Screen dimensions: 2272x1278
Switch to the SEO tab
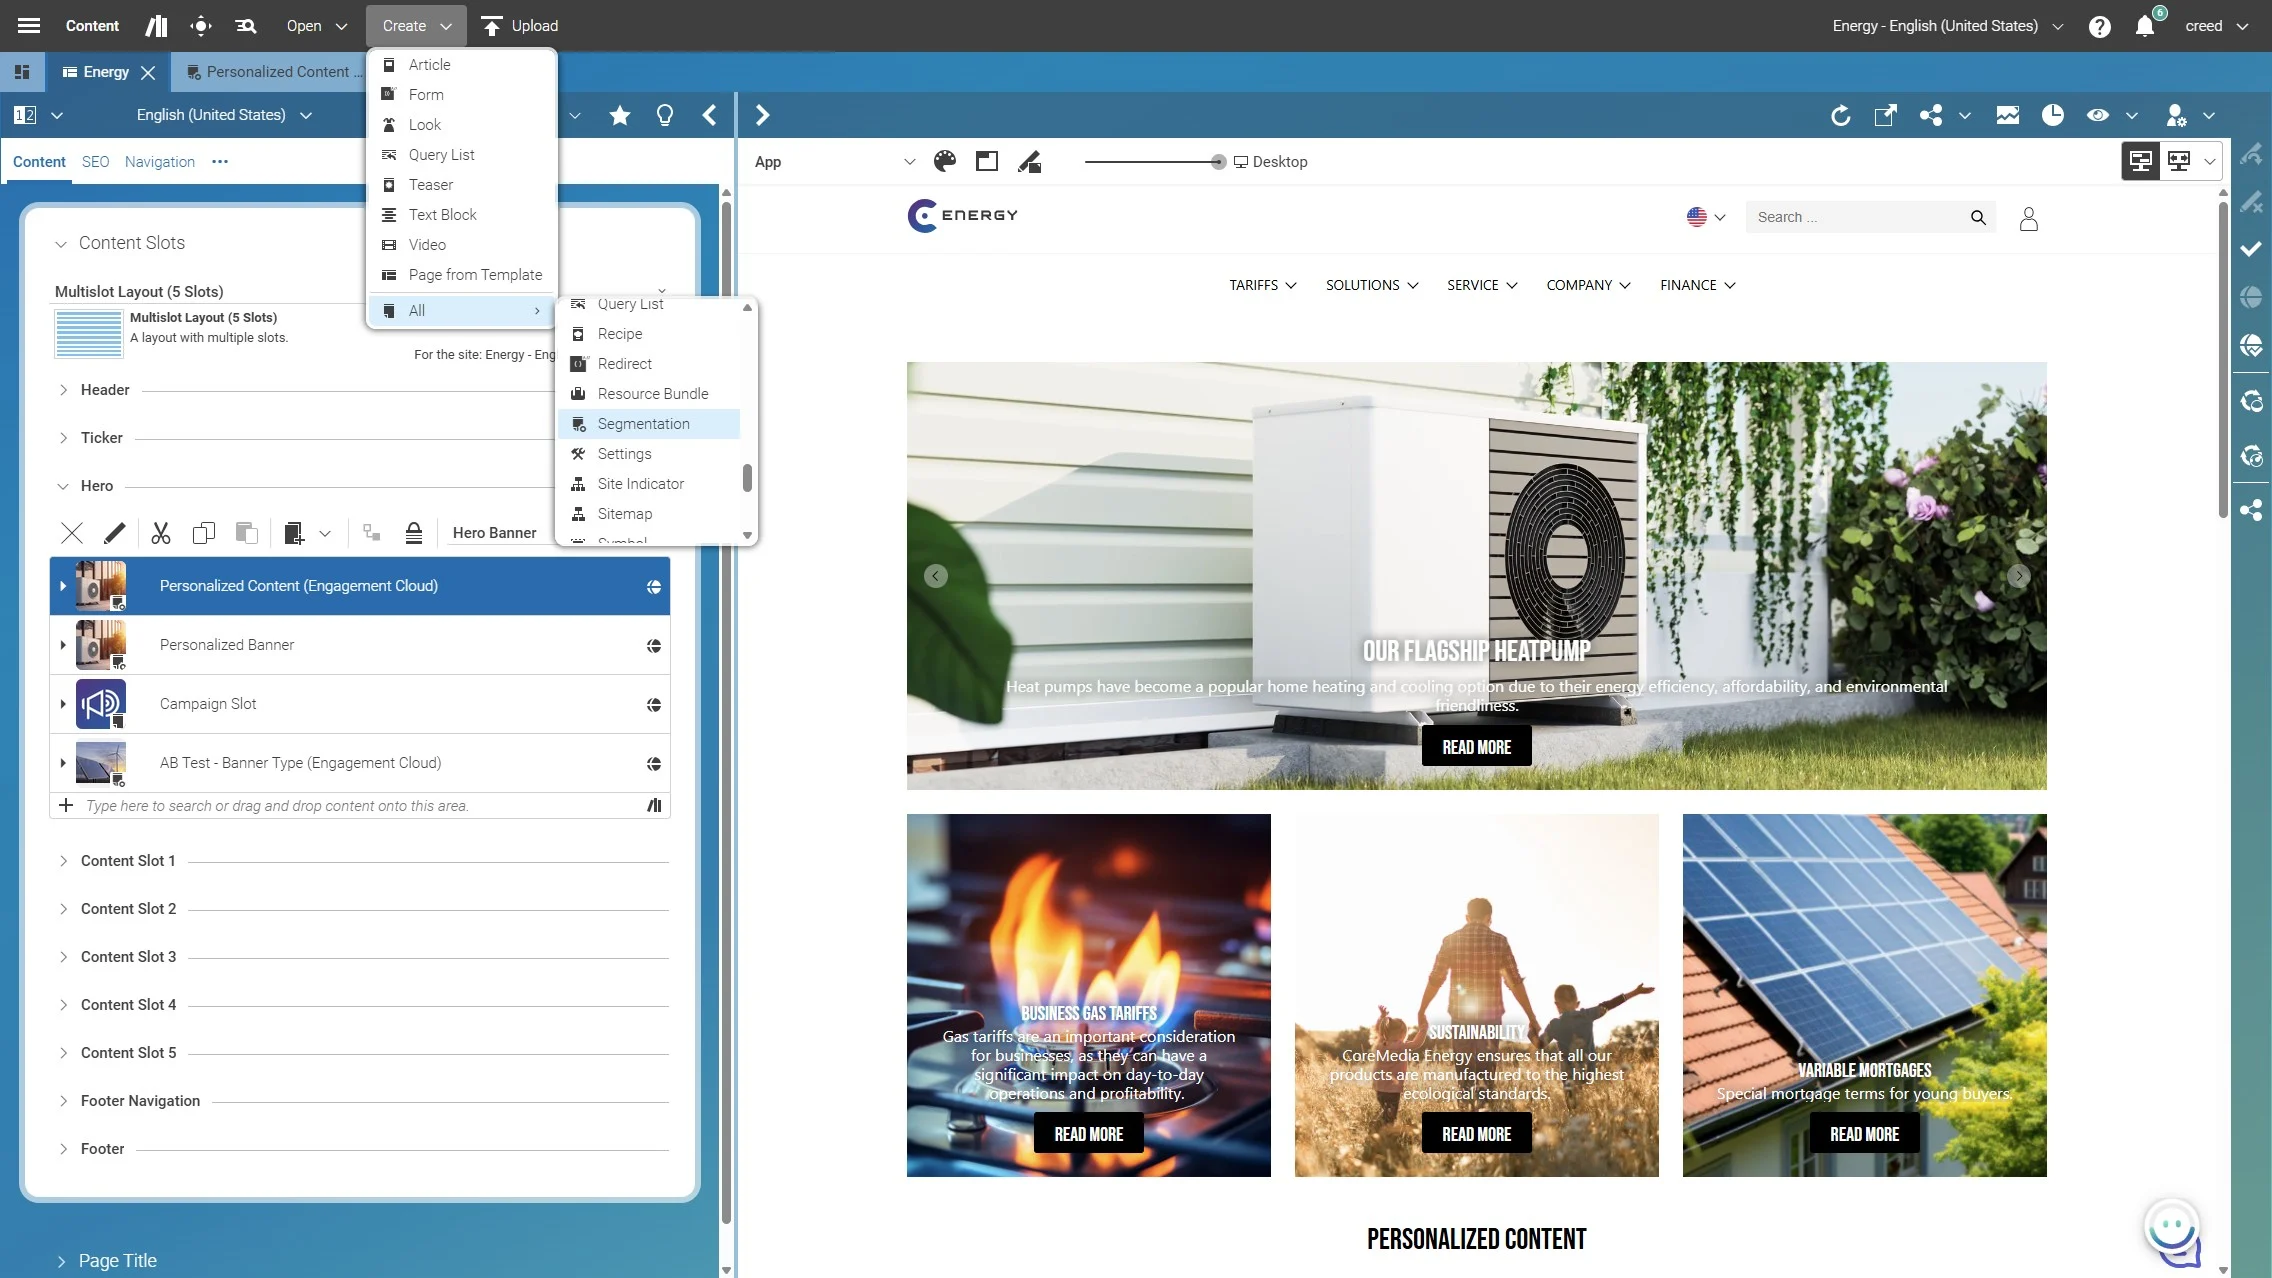pyautogui.click(x=95, y=162)
